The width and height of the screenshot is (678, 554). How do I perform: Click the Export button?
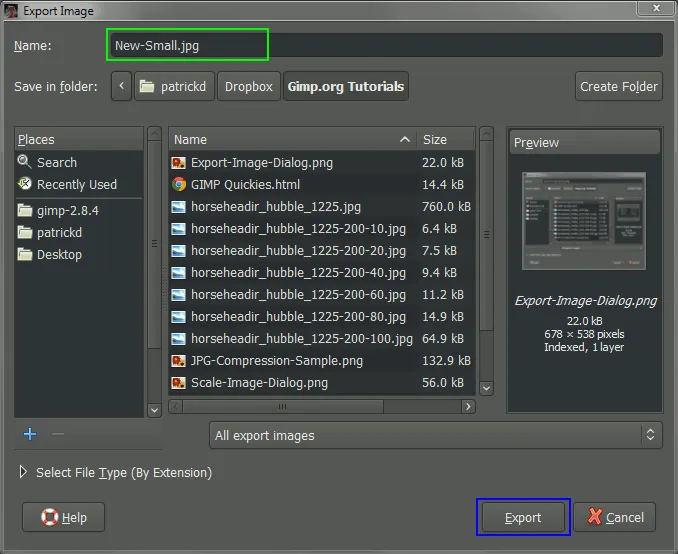[523, 517]
